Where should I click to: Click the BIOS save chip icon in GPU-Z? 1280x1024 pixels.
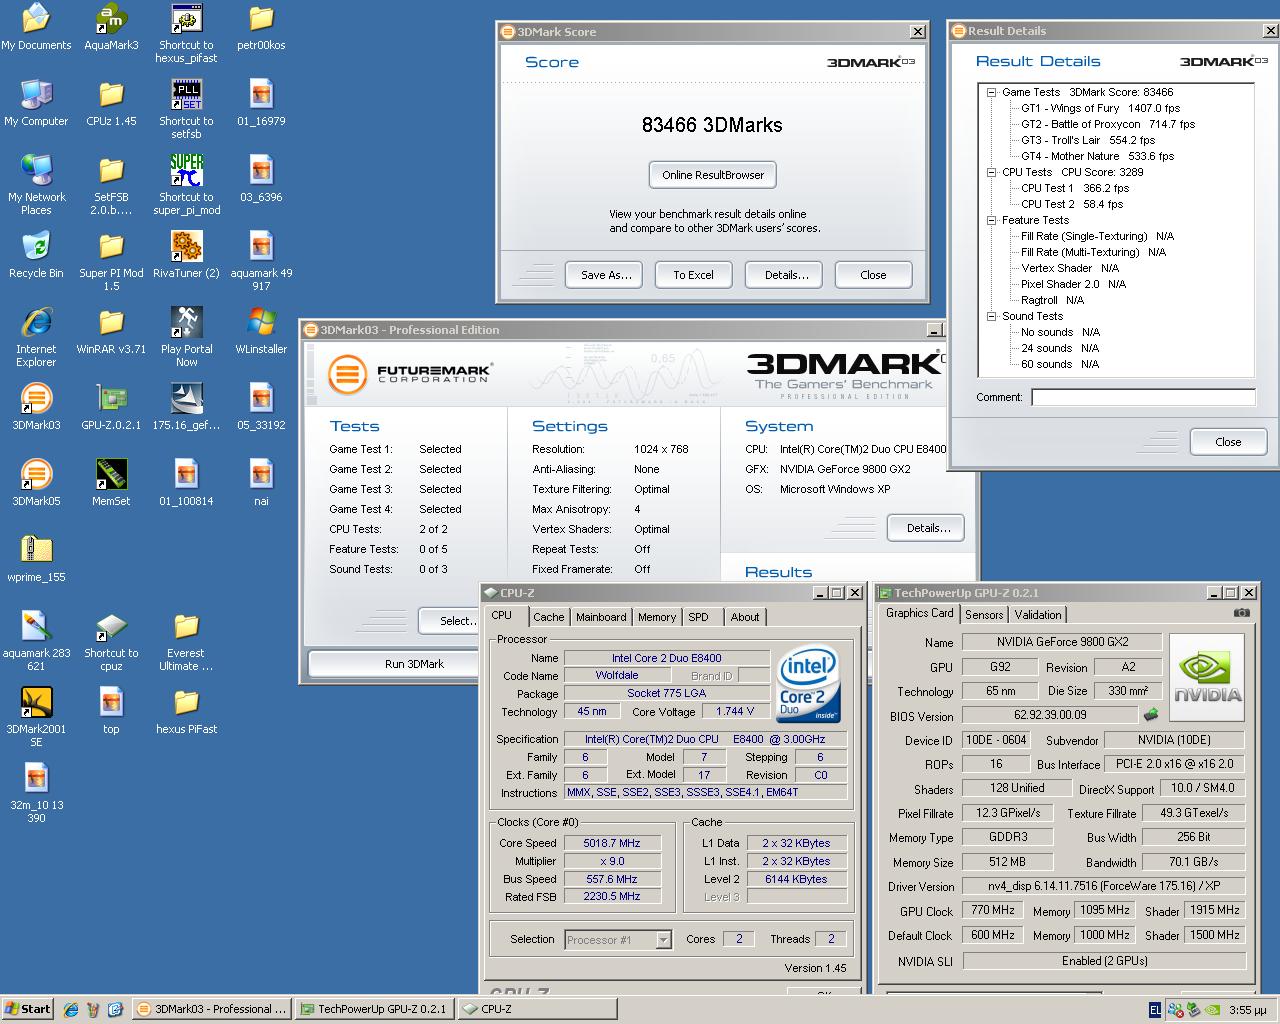(x=1151, y=714)
